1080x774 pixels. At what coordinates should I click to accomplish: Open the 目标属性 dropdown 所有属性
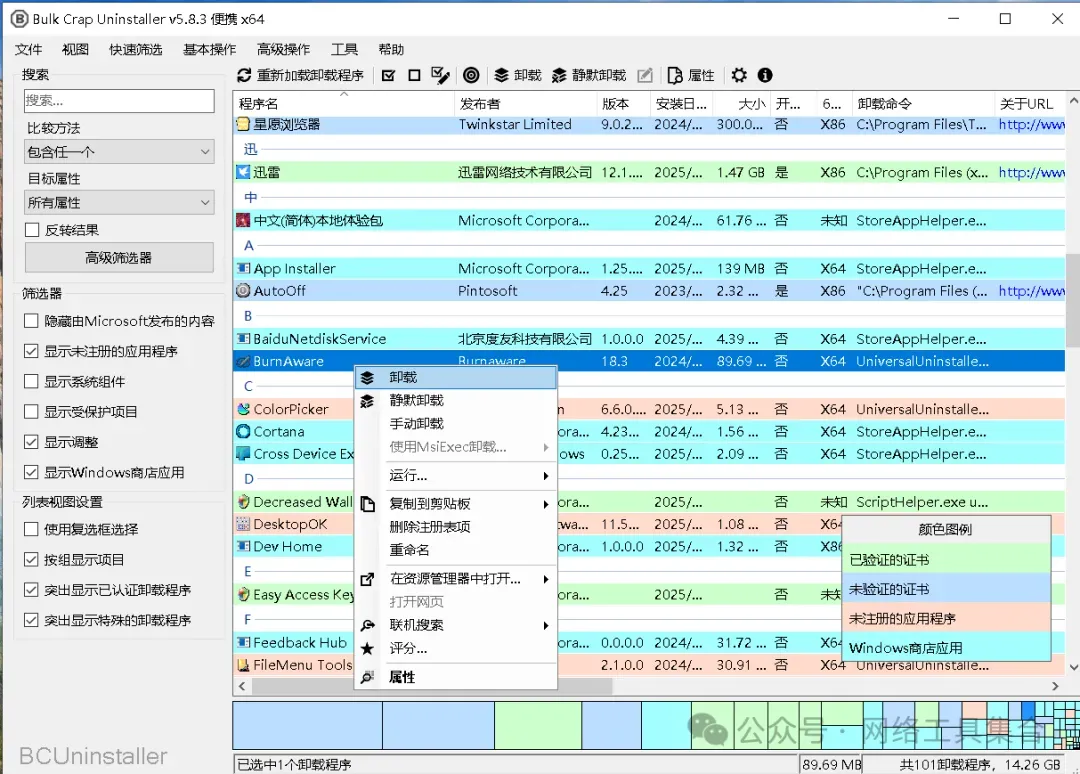click(119, 202)
